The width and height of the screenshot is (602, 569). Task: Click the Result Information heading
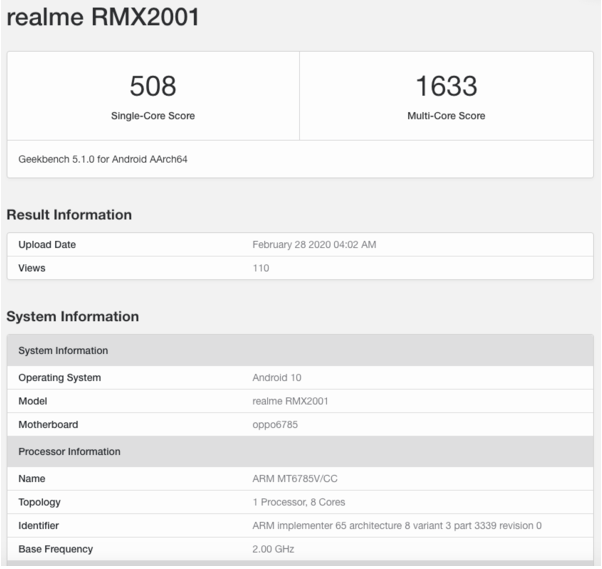pos(69,215)
